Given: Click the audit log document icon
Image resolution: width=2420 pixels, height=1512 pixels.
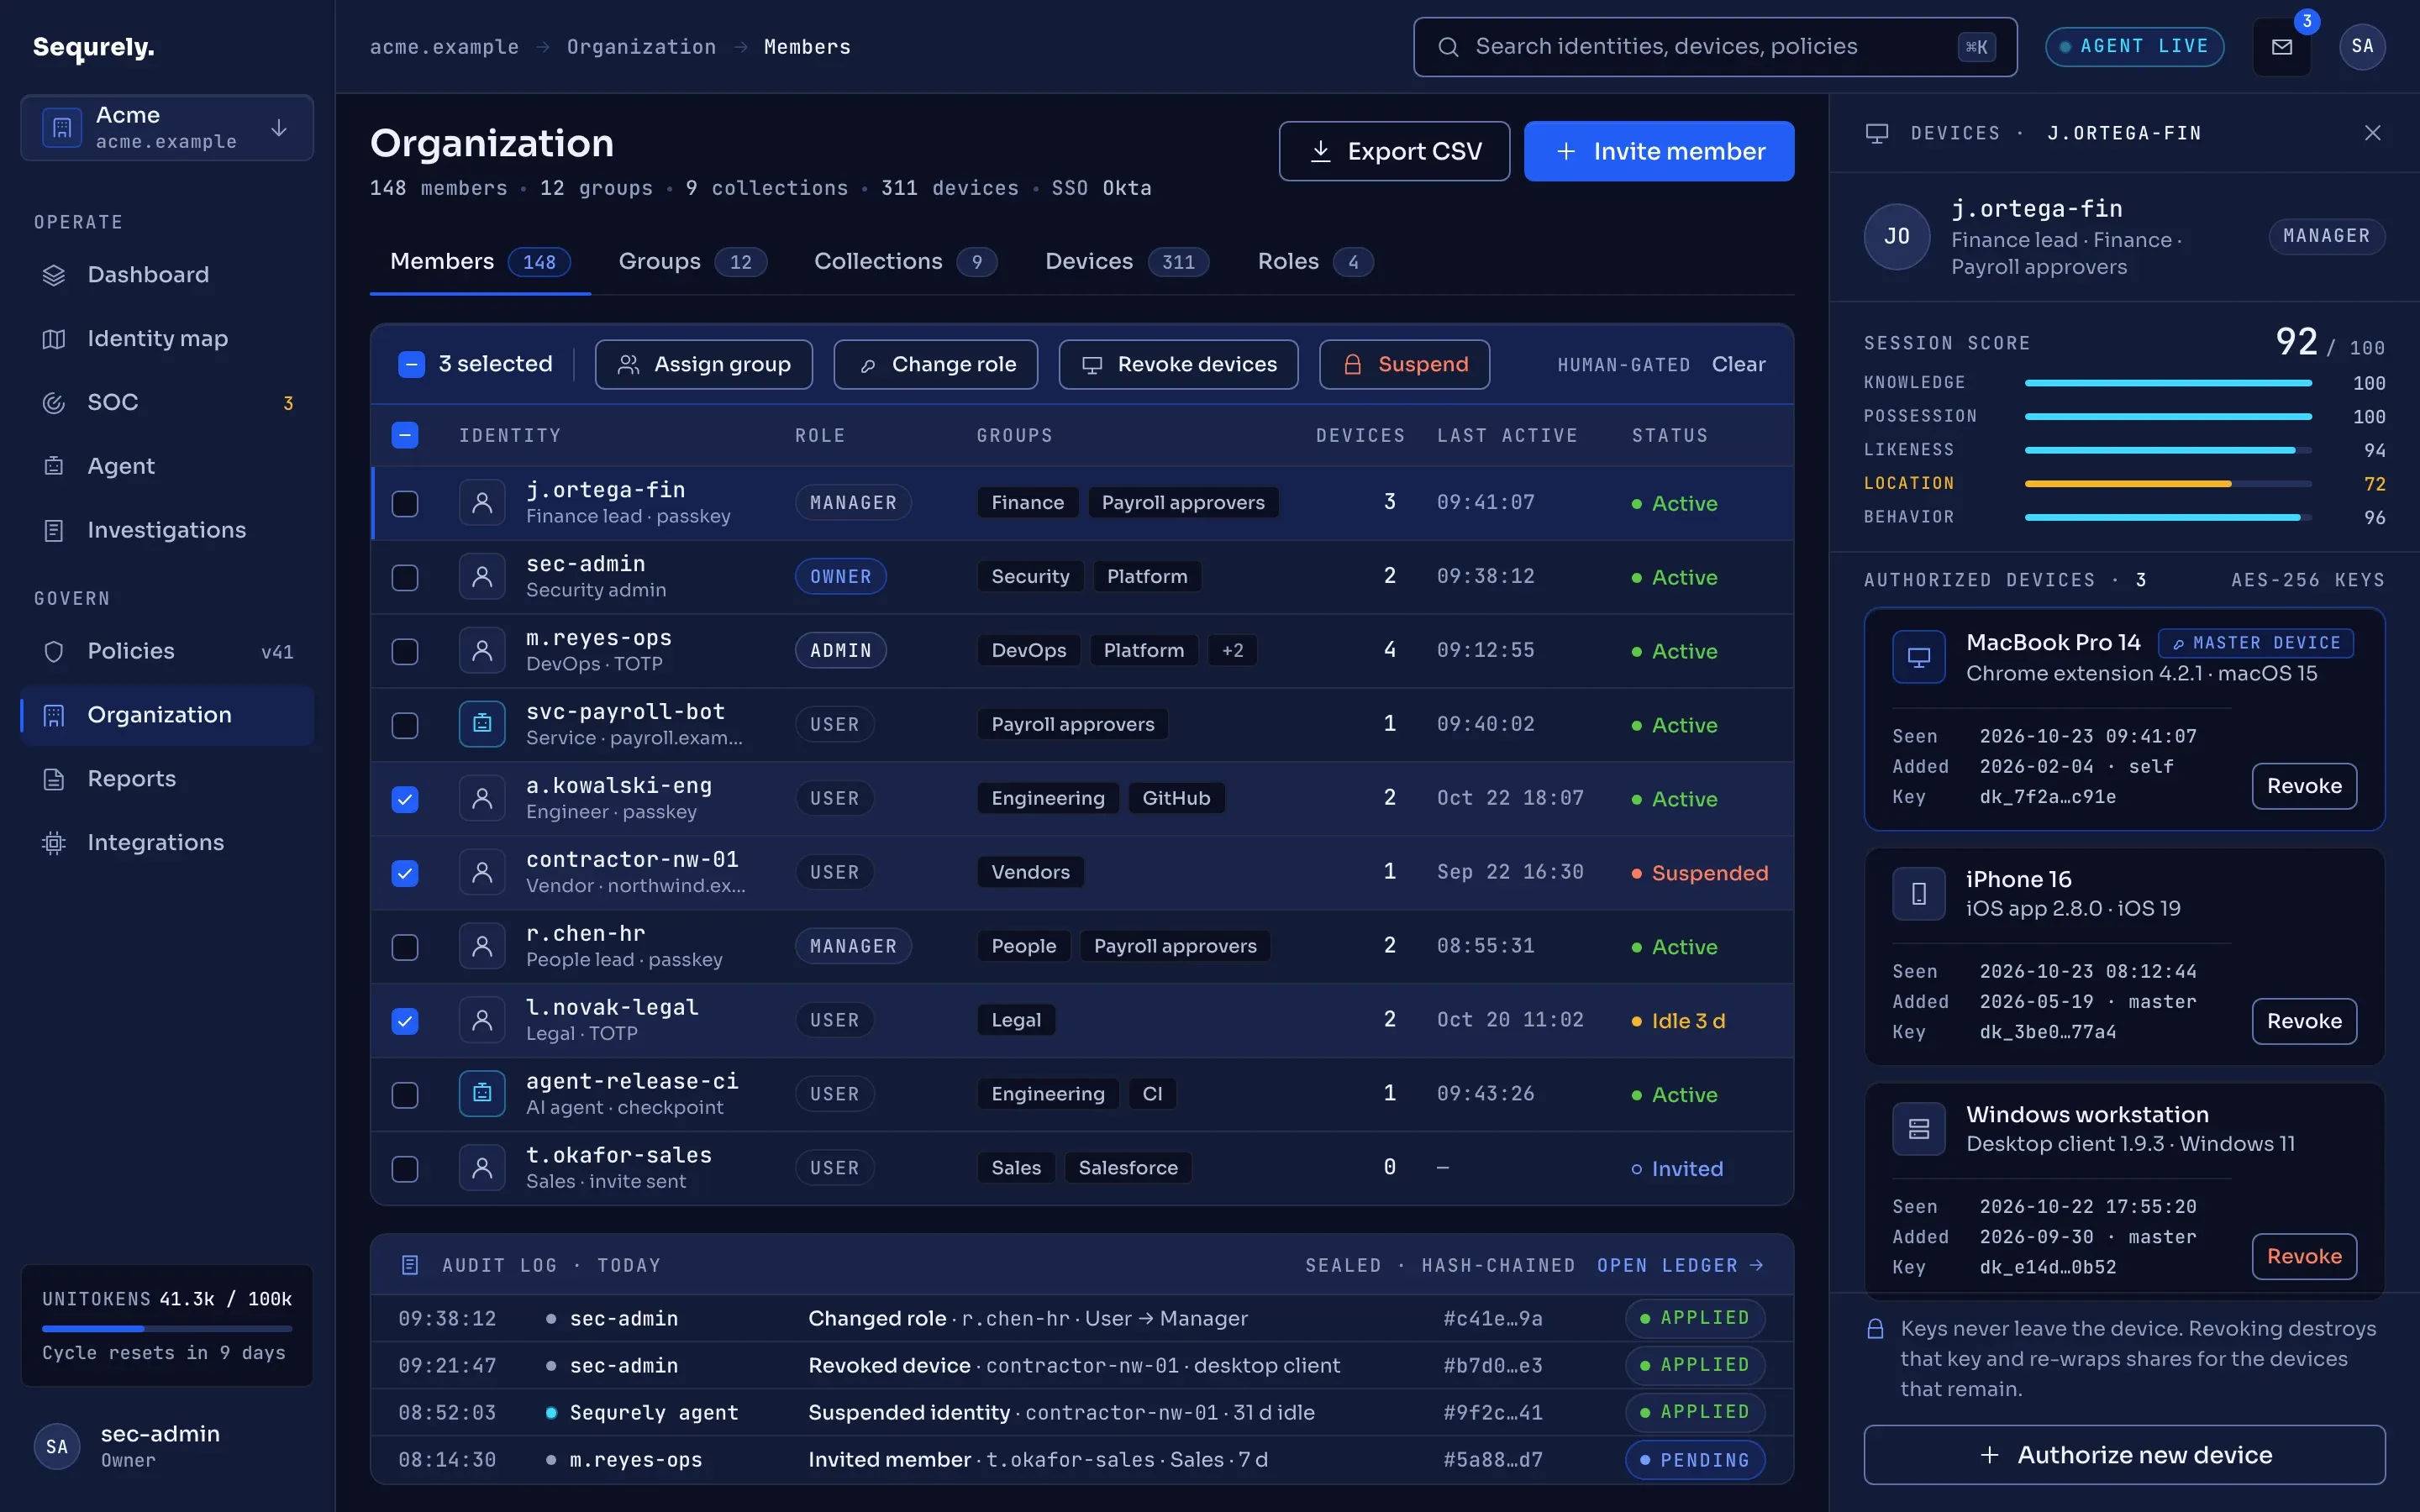Looking at the screenshot, I should tap(410, 1265).
